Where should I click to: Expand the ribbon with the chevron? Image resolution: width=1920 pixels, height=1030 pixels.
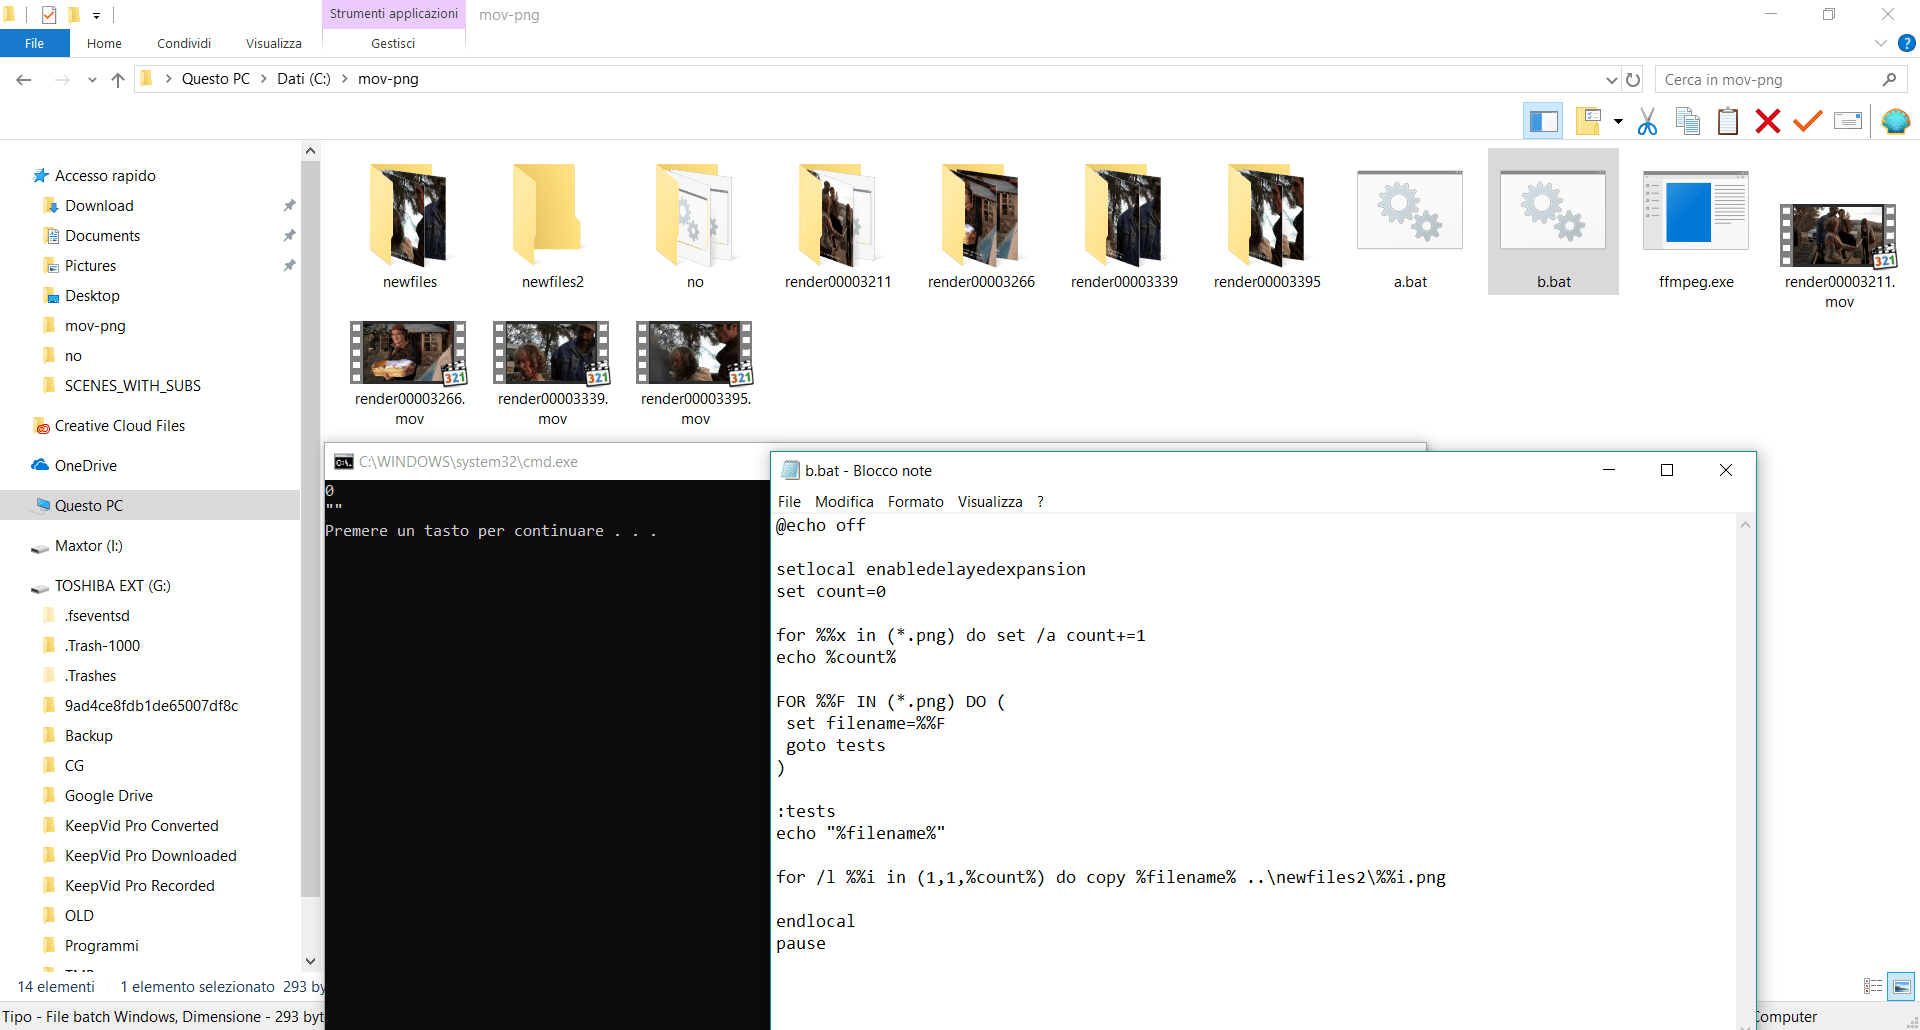[x=1880, y=43]
